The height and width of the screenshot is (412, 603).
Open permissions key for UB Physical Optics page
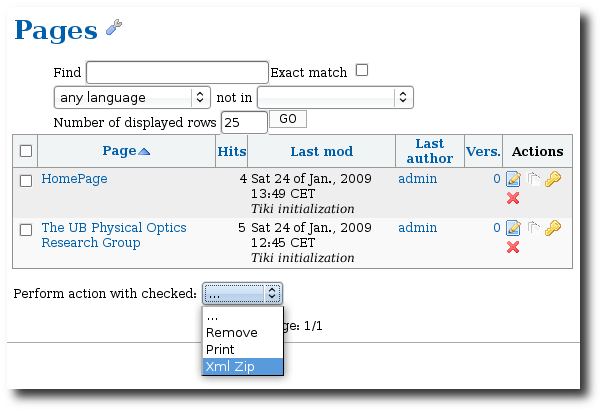pyautogui.click(x=553, y=228)
